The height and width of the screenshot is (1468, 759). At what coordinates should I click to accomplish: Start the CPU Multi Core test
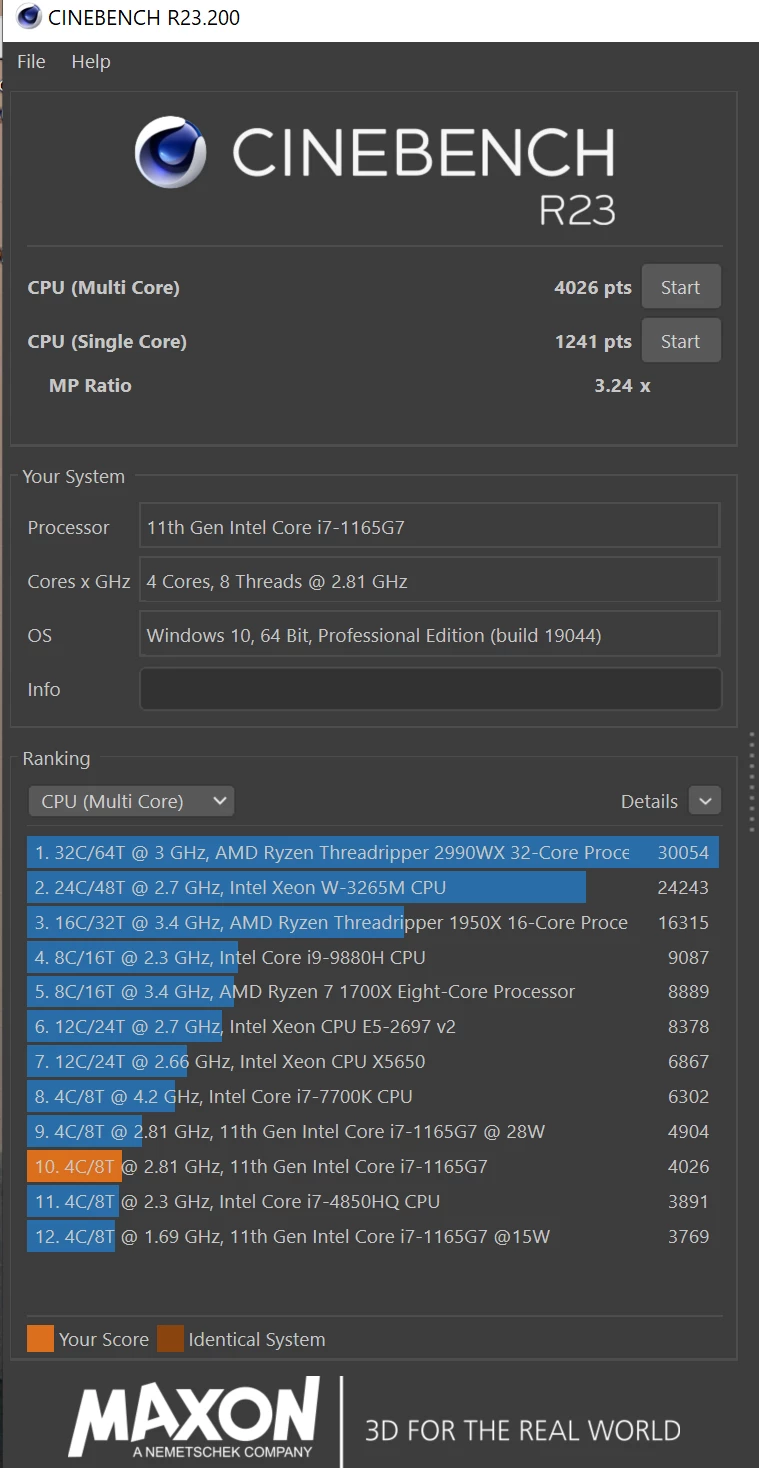pos(680,287)
